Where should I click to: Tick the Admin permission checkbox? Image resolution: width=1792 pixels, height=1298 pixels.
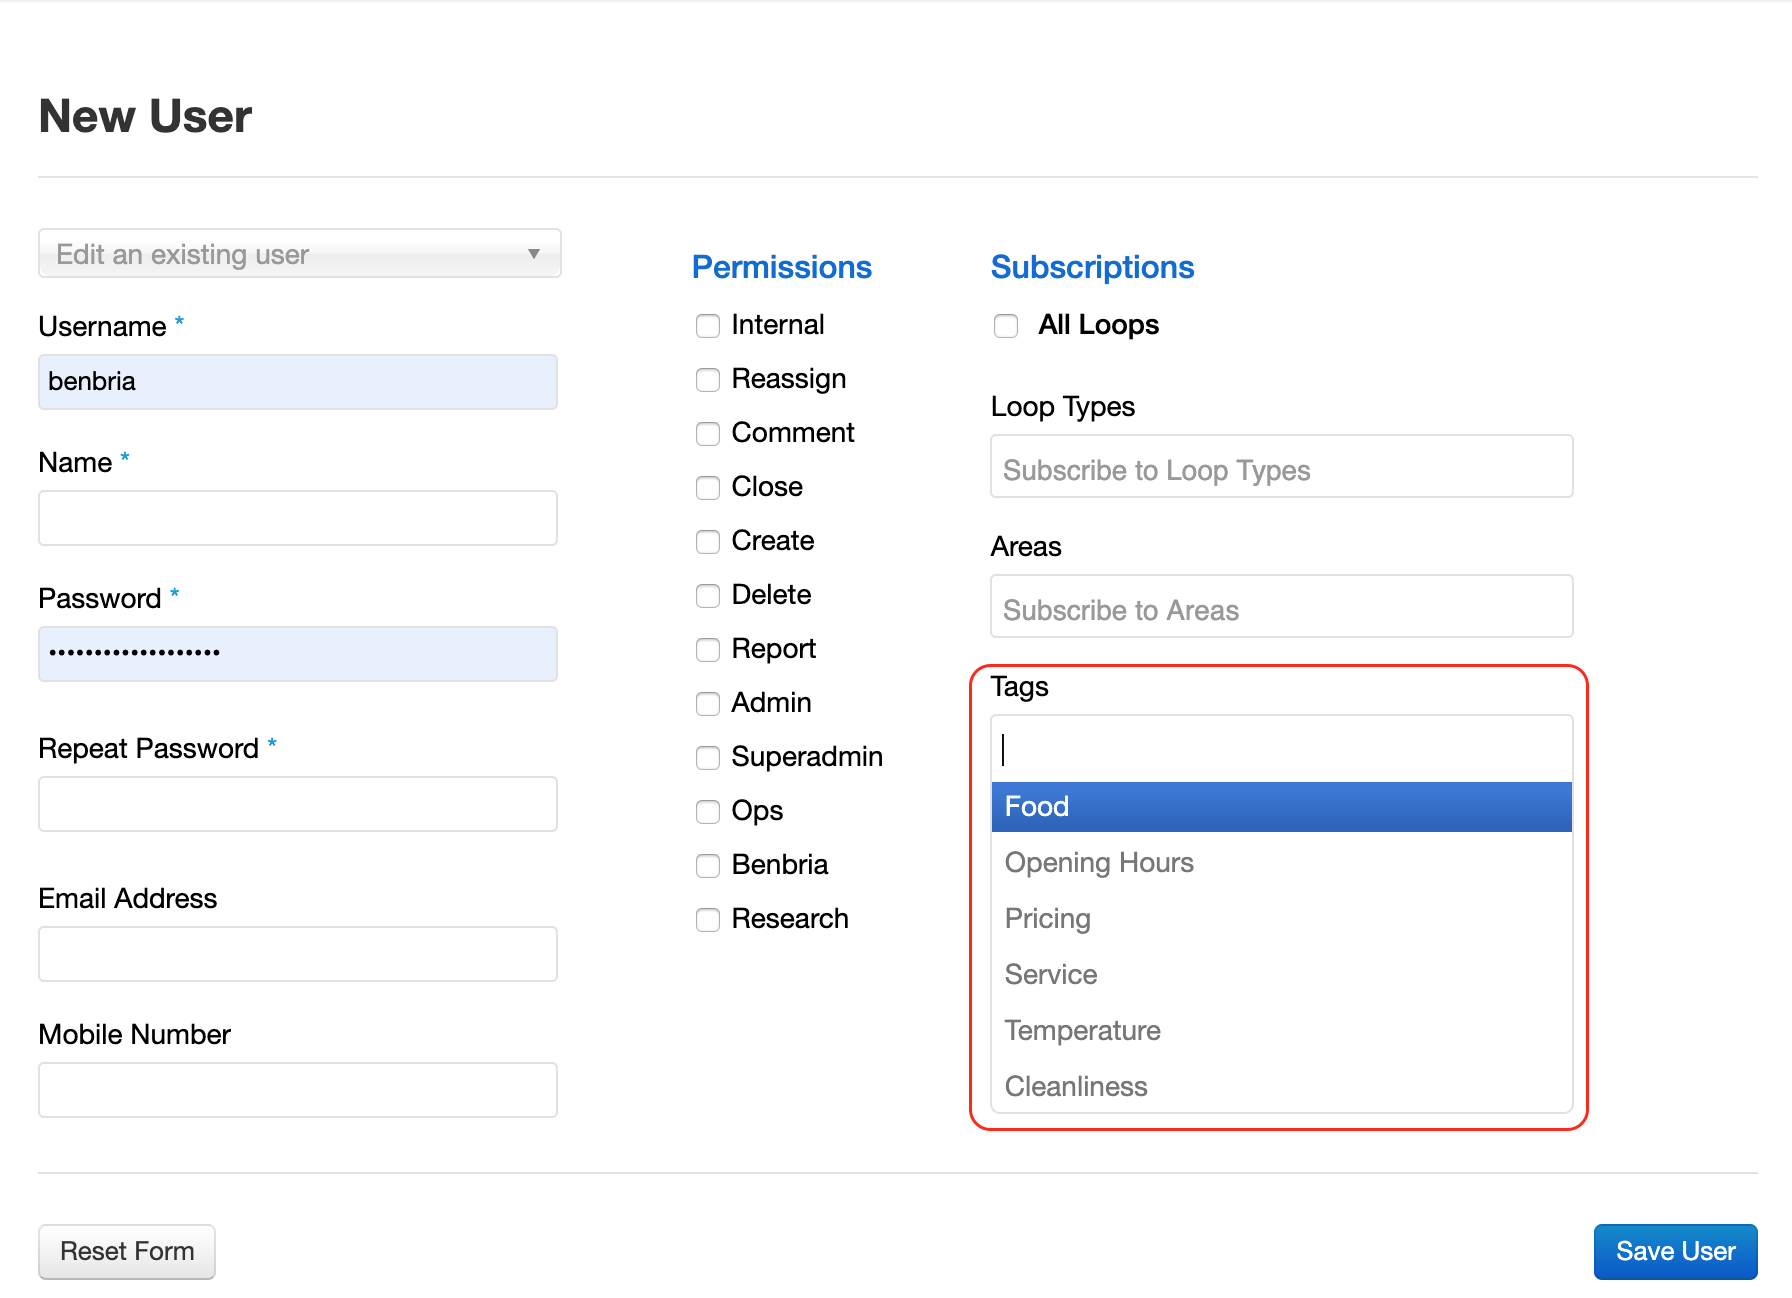[x=708, y=704]
